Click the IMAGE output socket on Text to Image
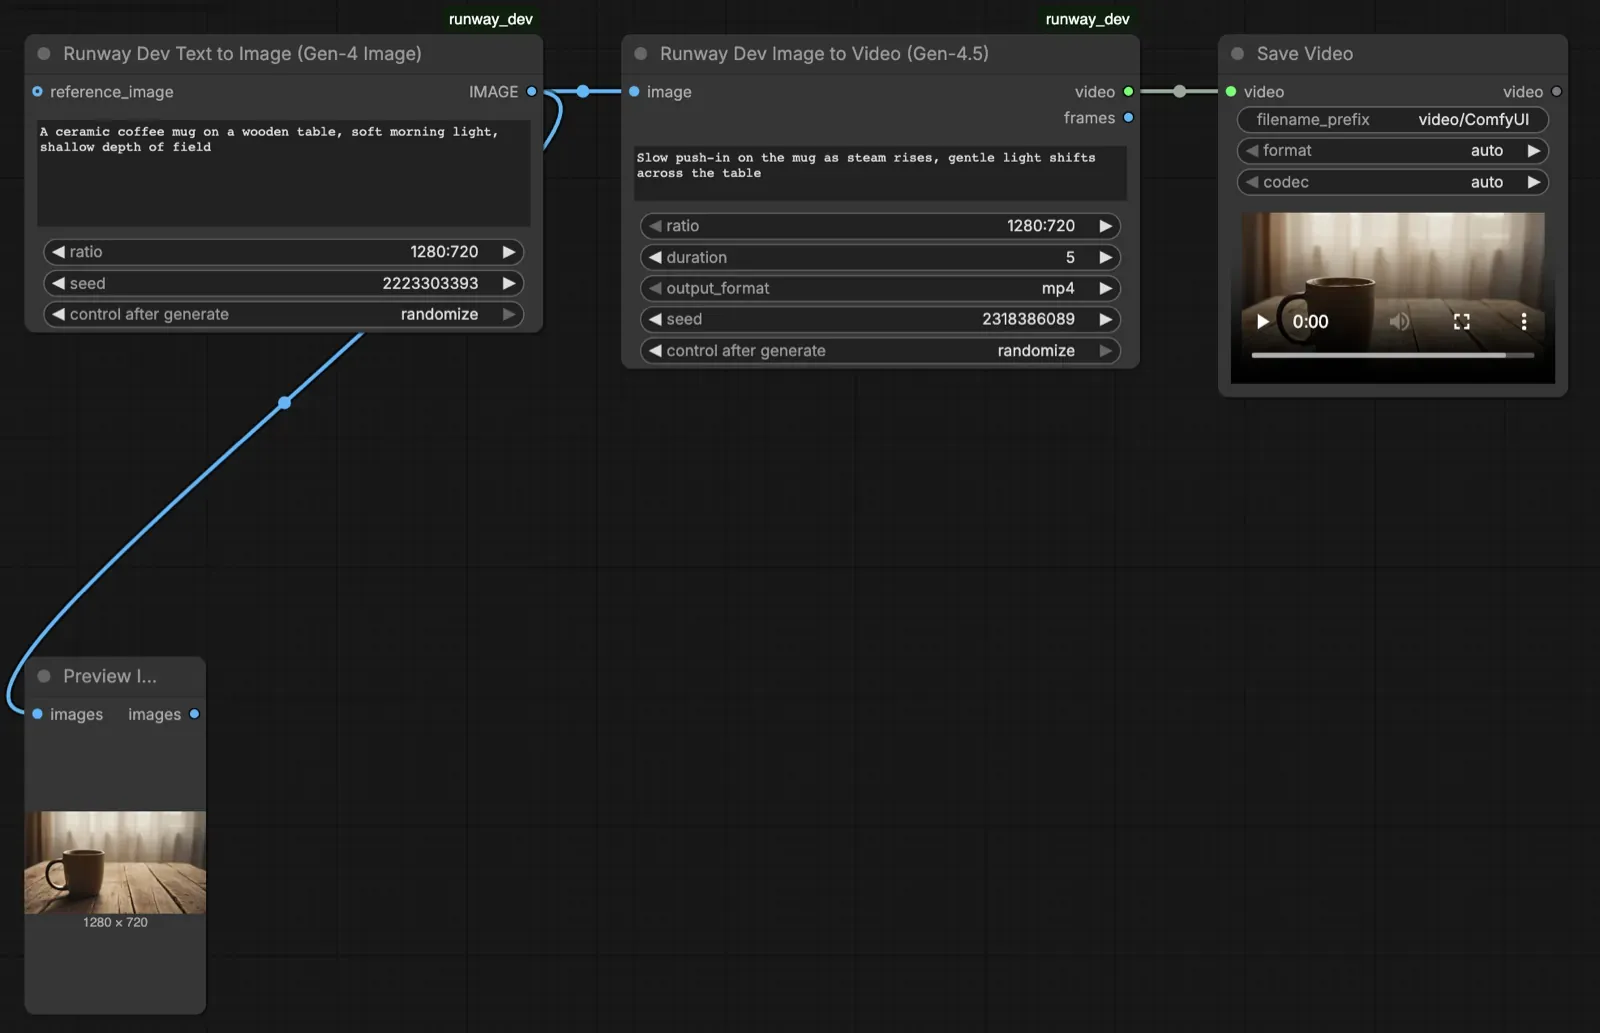 point(532,92)
